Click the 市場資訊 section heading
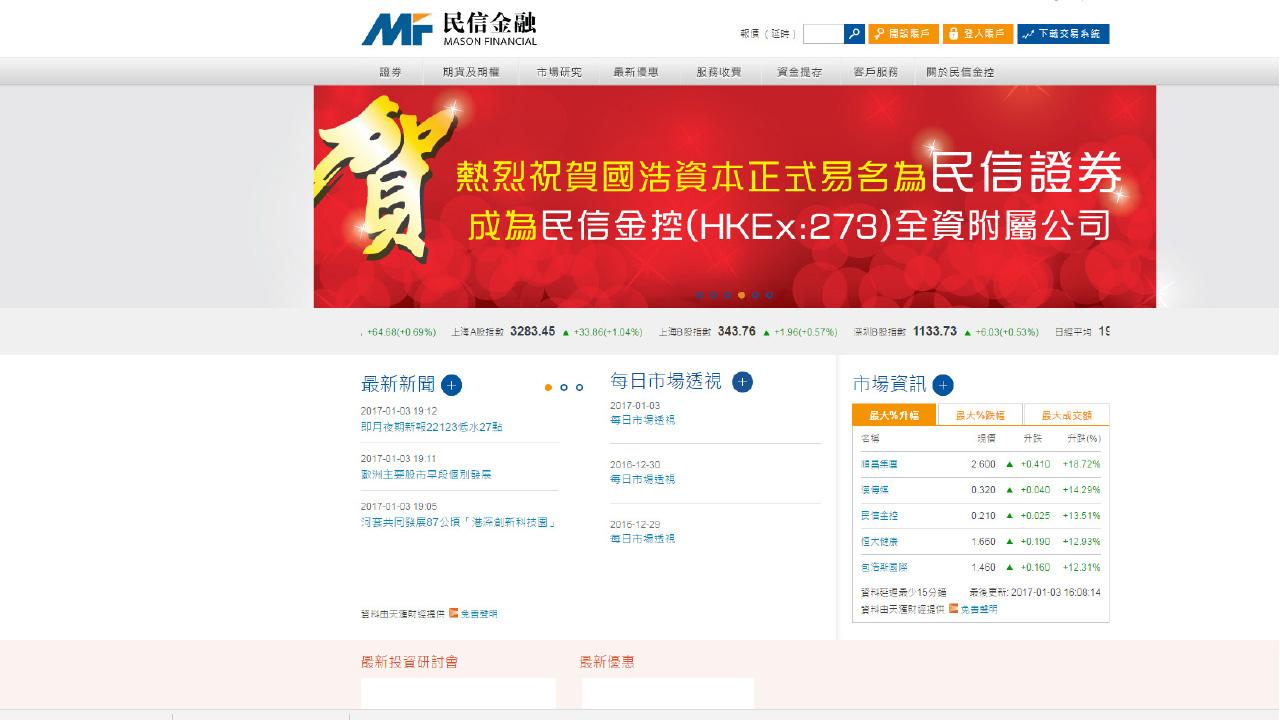This screenshot has height=720, width=1280. 890,385
